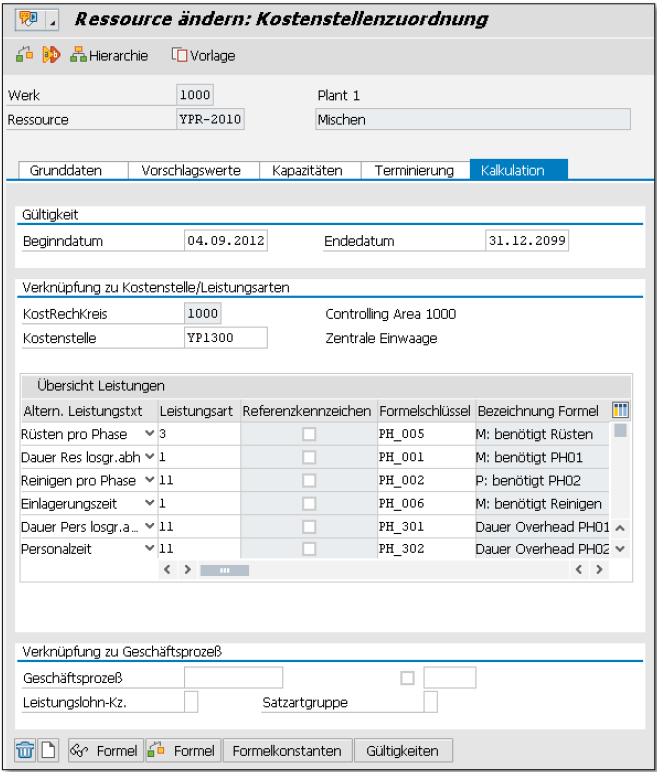Open the Hierarchie view
The width and height of the screenshot is (657, 772).
tap(109, 56)
